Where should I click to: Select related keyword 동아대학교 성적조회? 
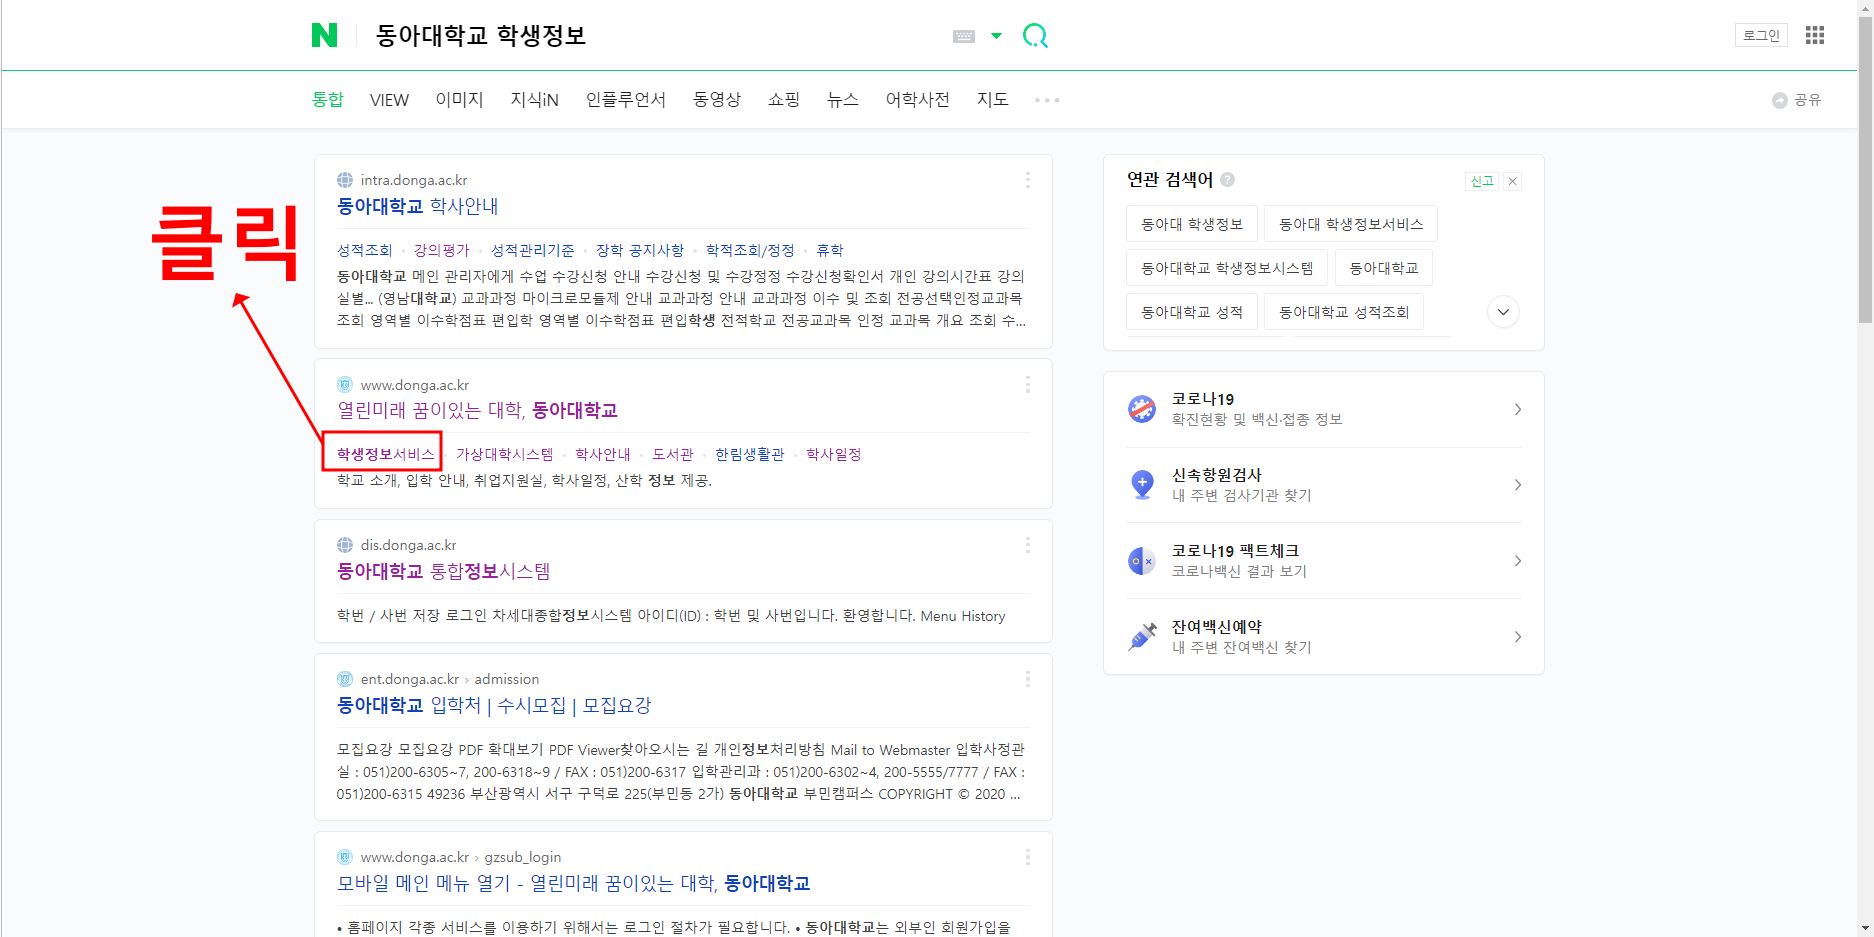pos(1343,312)
